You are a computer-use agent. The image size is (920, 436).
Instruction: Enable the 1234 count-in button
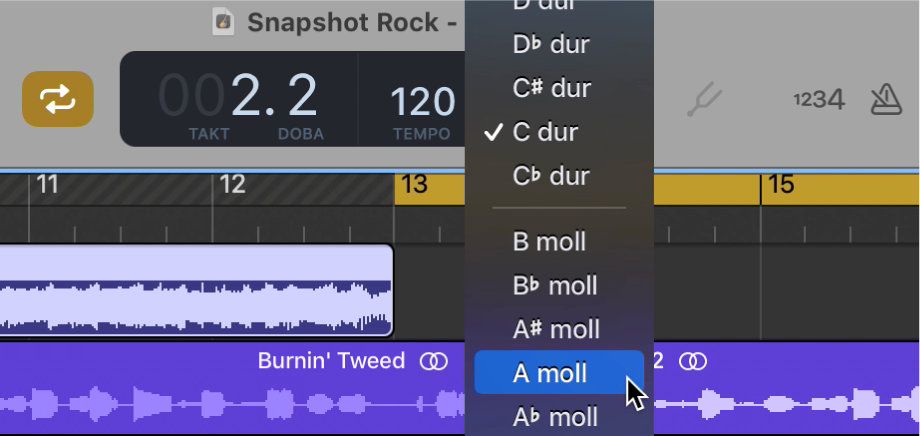(x=819, y=99)
